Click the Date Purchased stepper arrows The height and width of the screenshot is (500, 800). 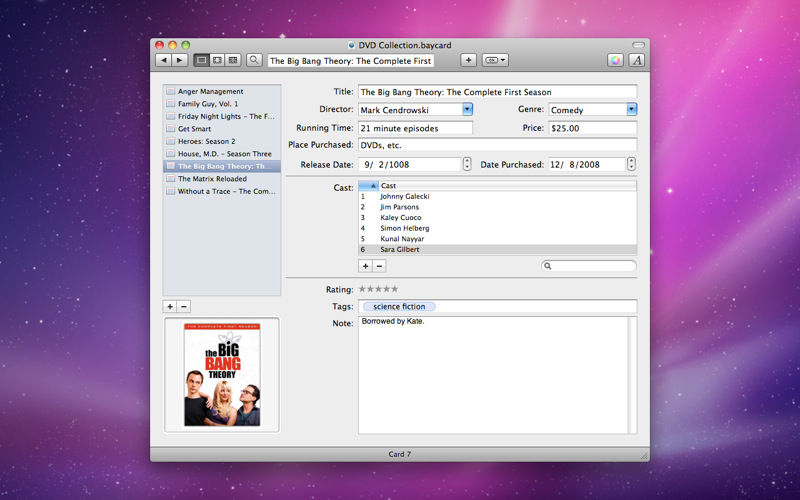632,164
